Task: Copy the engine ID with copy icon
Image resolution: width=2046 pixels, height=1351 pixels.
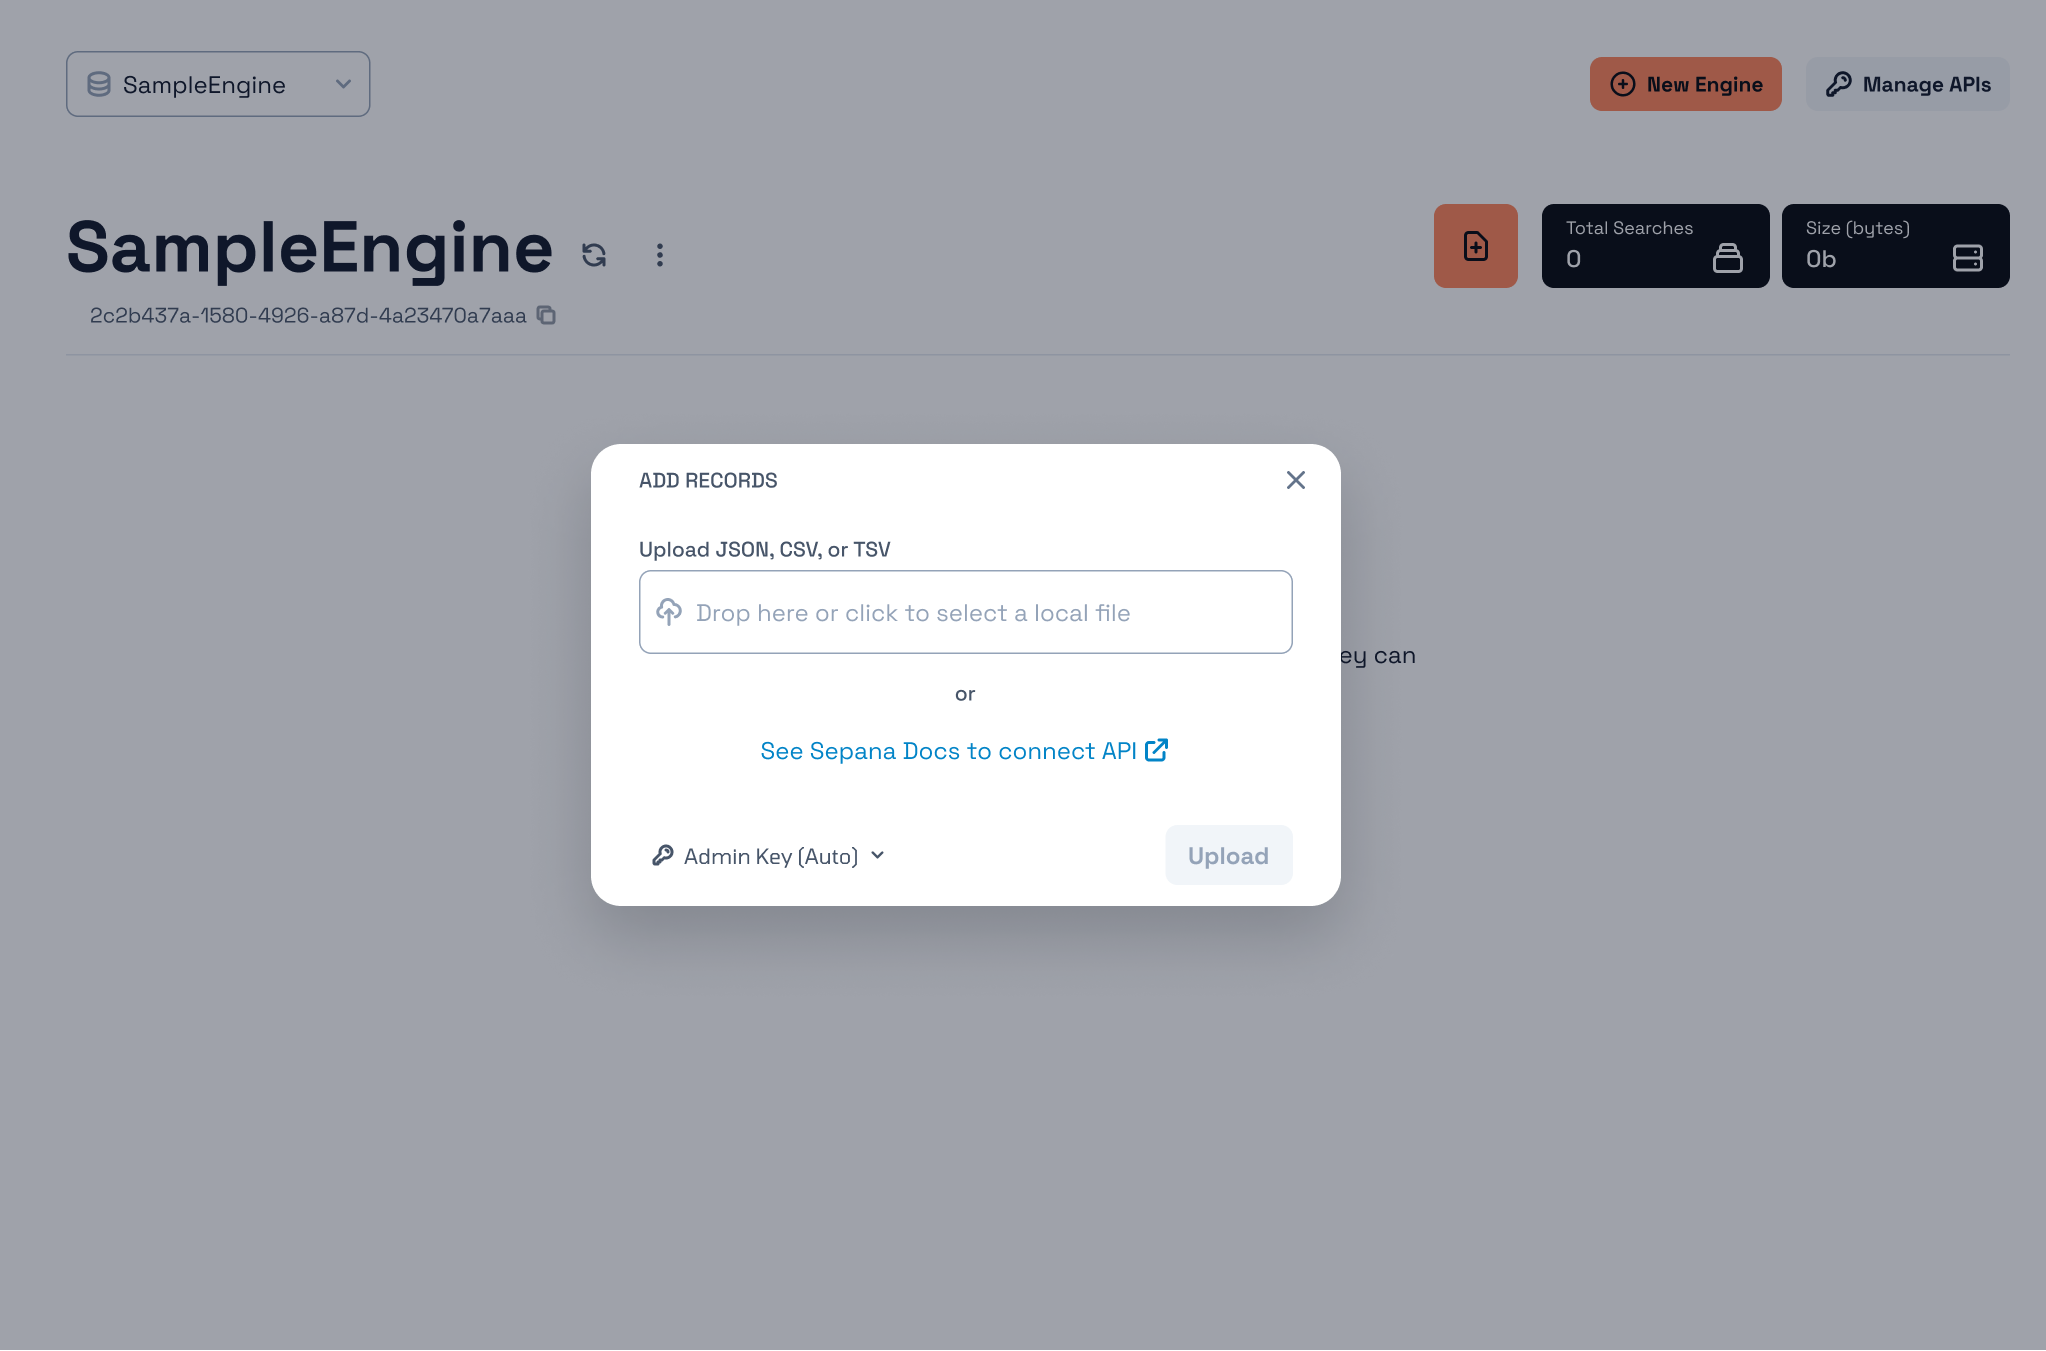Action: [x=546, y=315]
